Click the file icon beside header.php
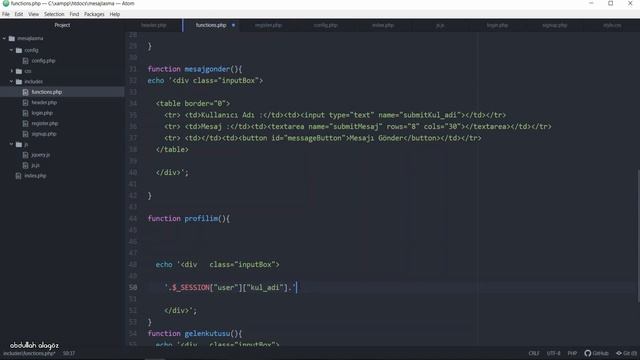This screenshot has width=640, height=360. 25,103
